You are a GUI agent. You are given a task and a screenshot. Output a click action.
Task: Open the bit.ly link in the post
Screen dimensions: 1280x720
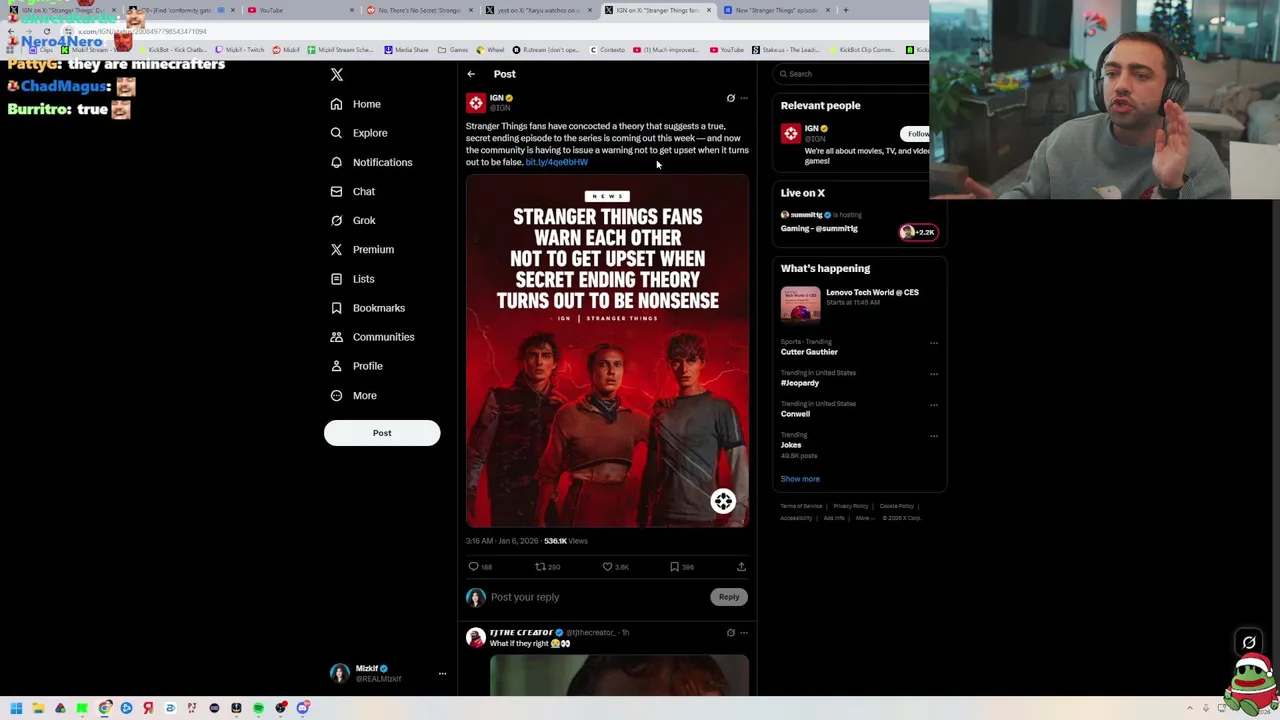pyautogui.click(x=556, y=162)
